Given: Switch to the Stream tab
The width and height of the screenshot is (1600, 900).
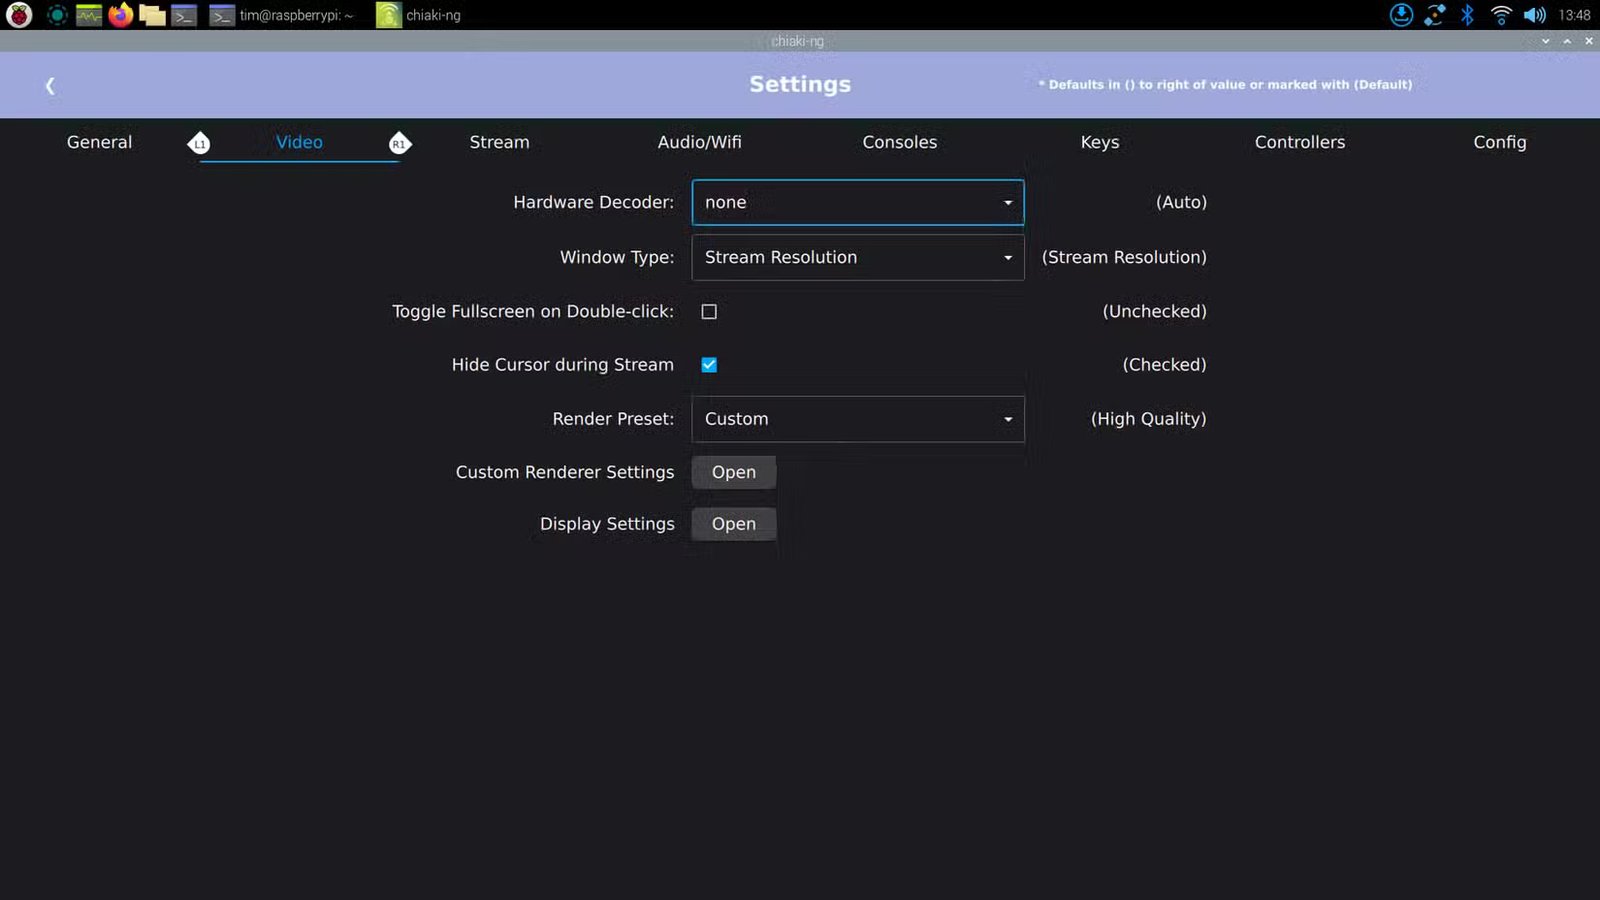Looking at the screenshot, I should 499,142.
